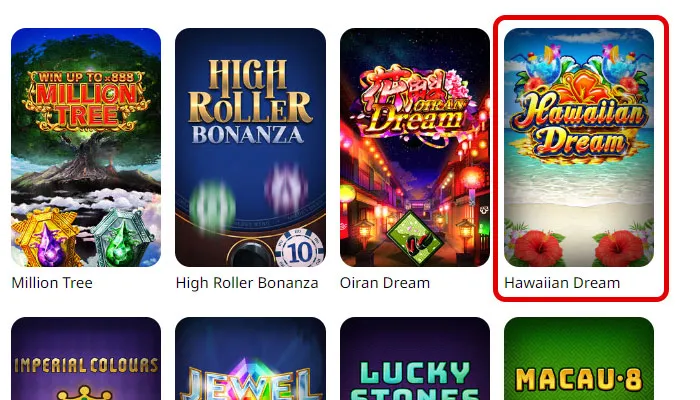700x400 pixels.
Task: Click the Million Tree title text
Action: 52,283
